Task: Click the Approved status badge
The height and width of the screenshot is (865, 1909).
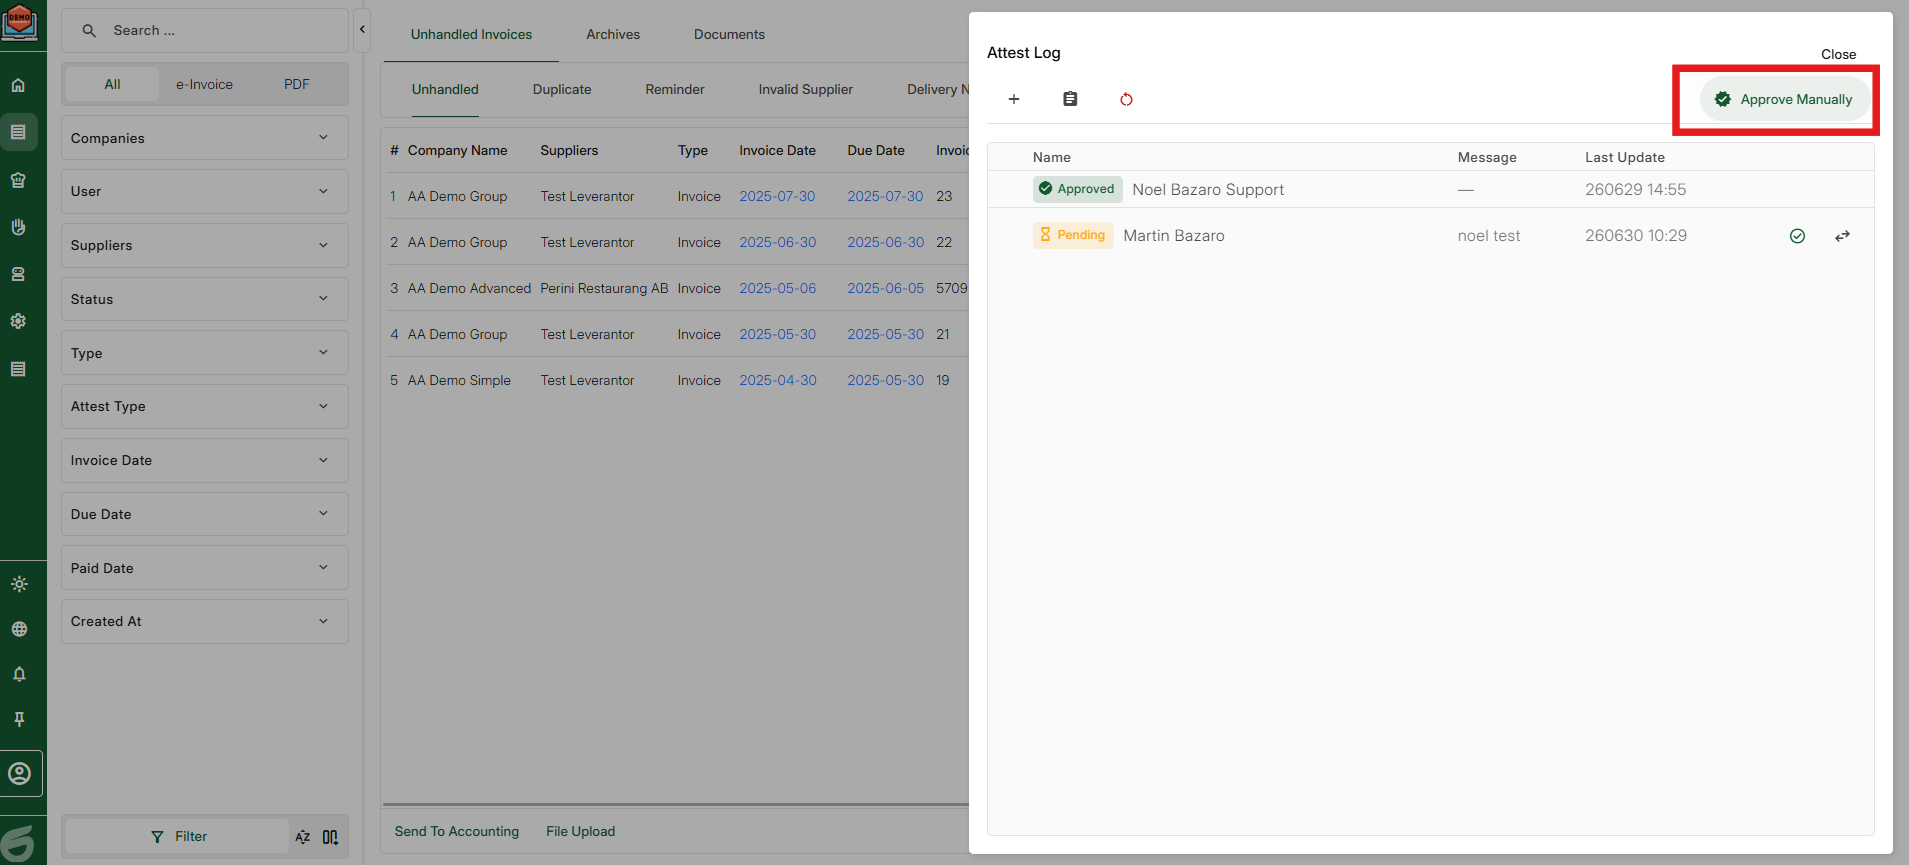Action: tap(1077, 189)
